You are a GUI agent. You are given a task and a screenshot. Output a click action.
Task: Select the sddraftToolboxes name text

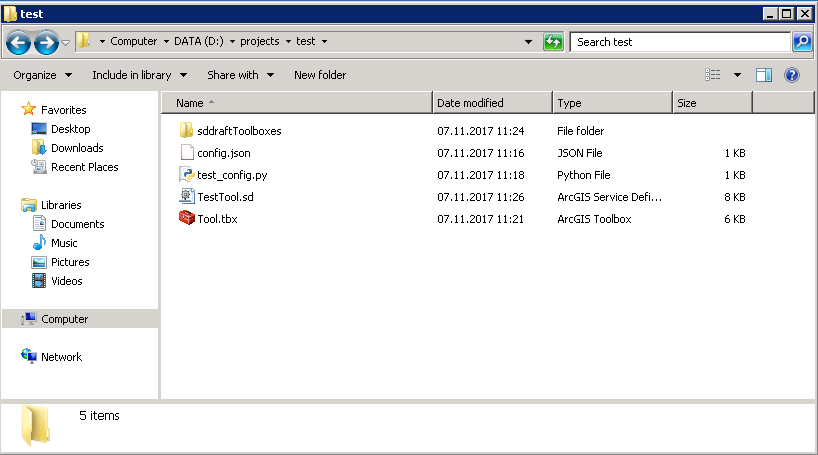(x=239, y=131)
